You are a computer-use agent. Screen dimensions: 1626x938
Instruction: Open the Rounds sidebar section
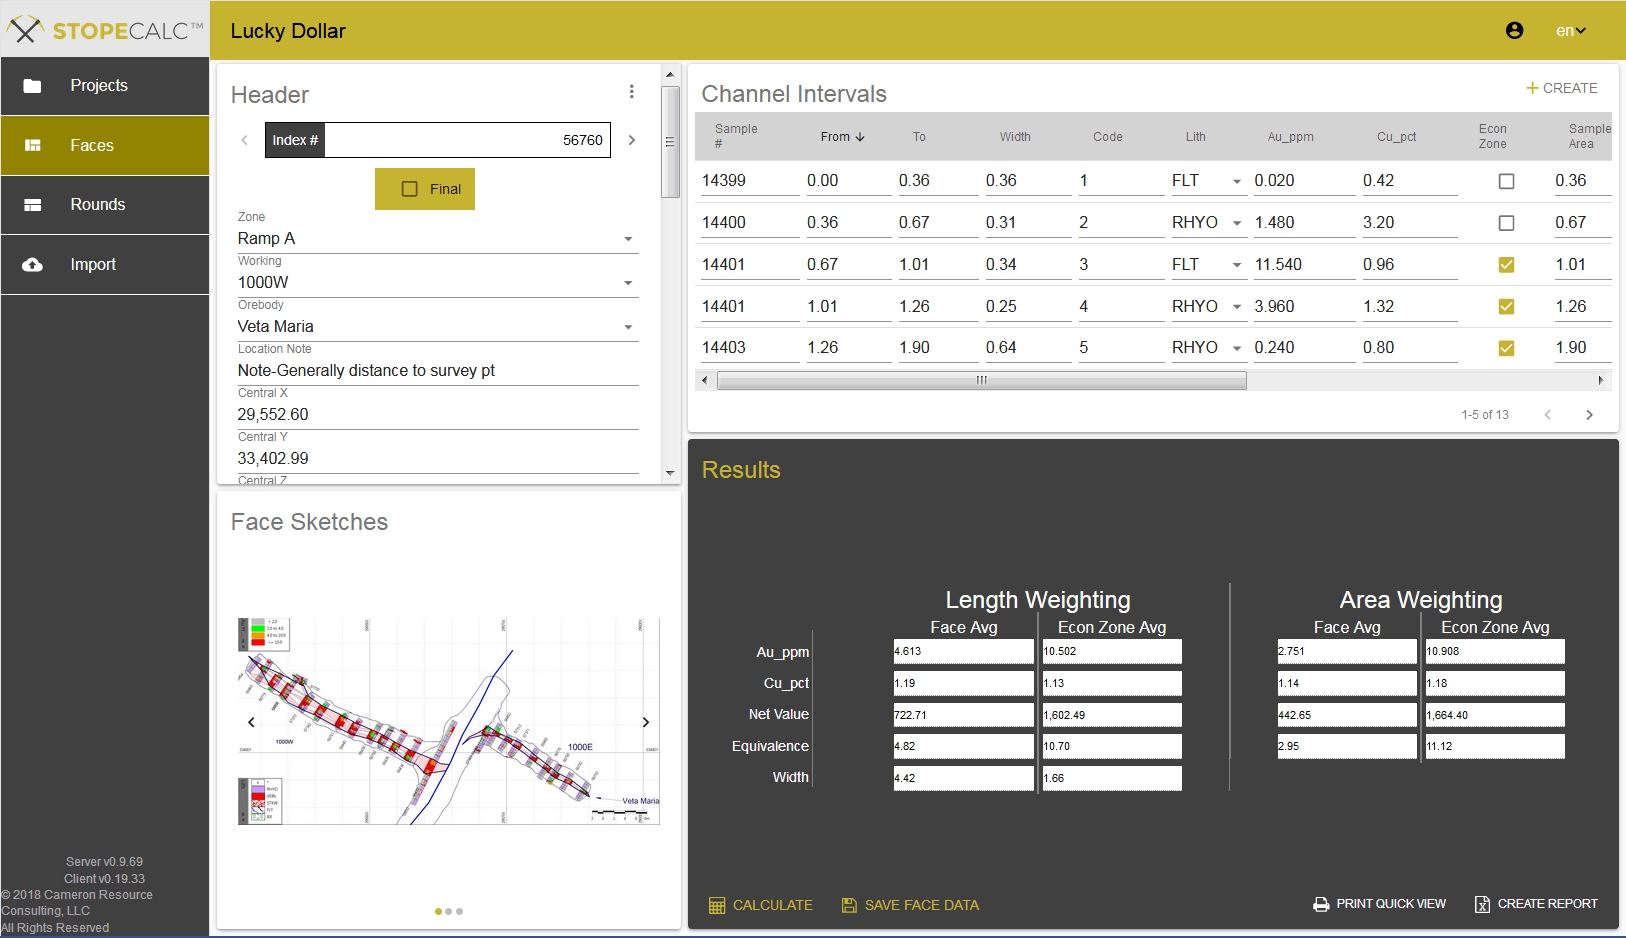coord(105,205)
